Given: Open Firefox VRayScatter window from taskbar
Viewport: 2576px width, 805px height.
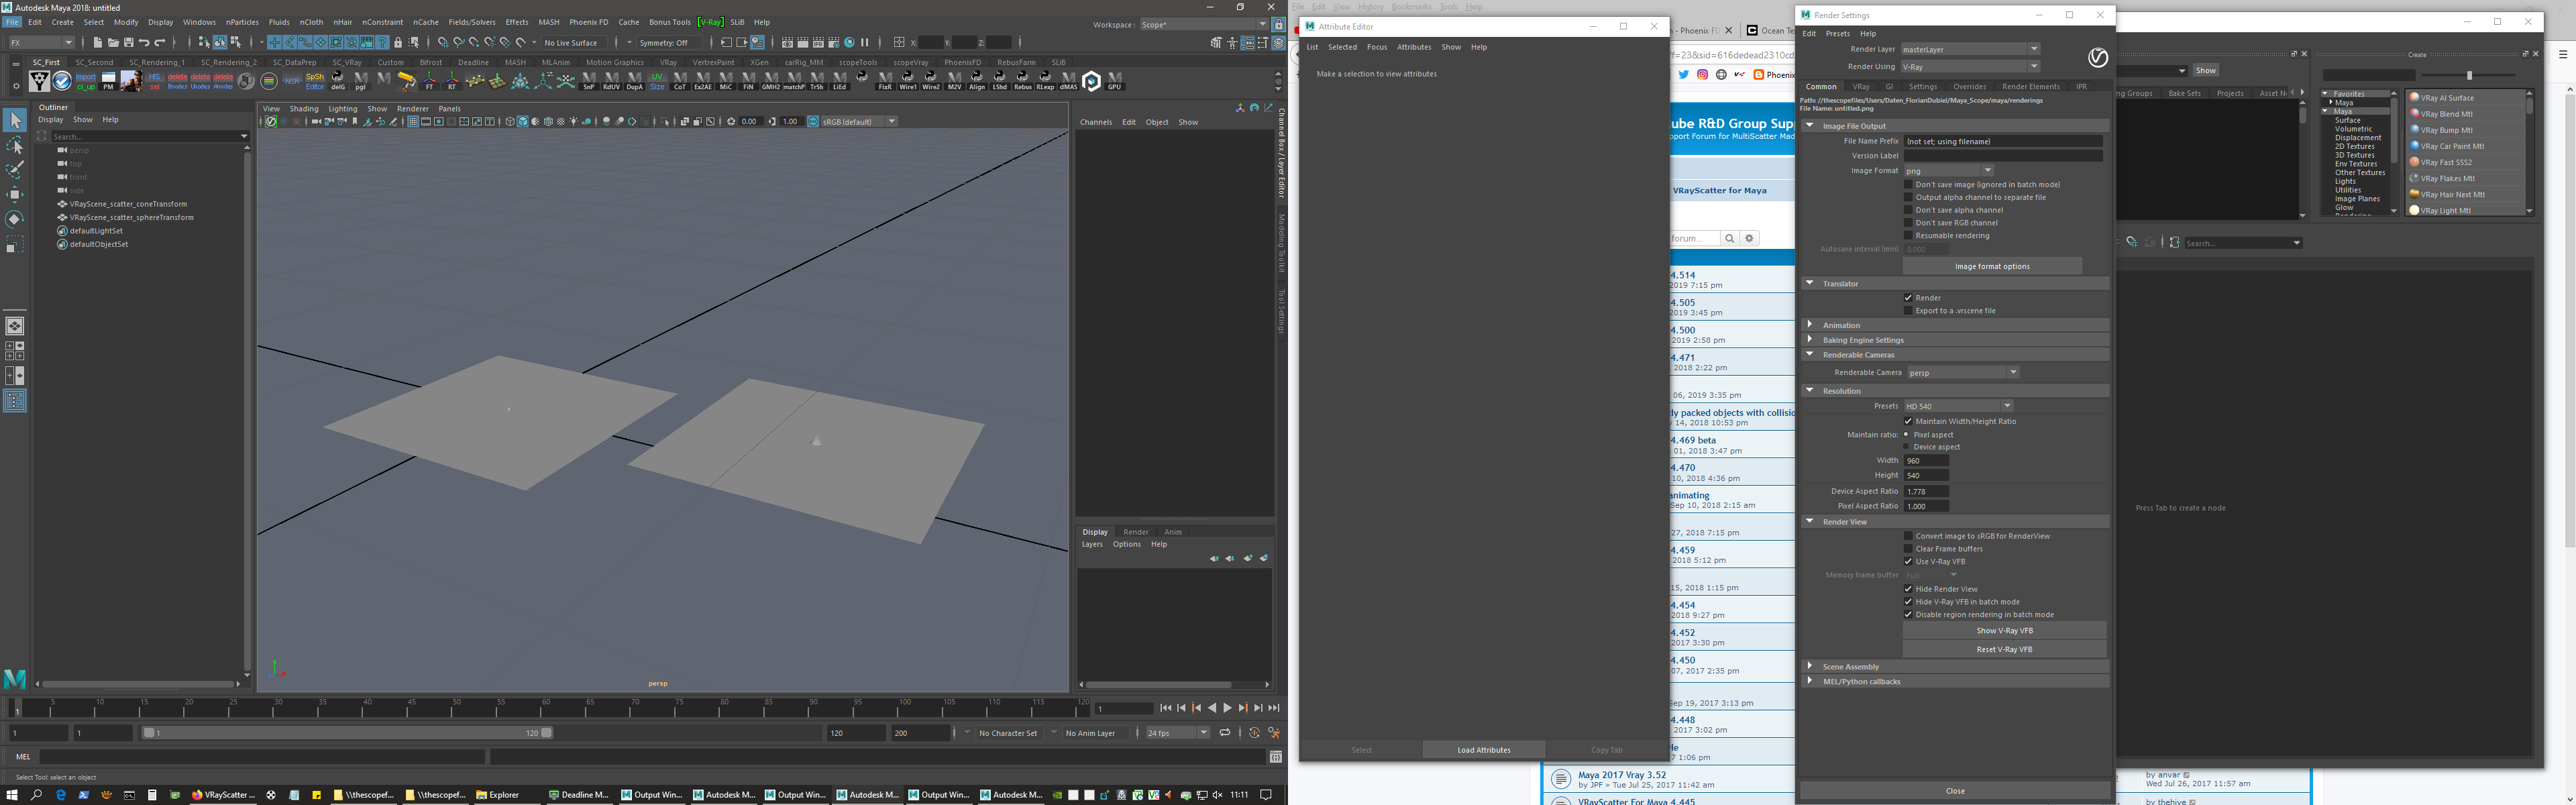Looking at the screenshot, I should (223, 795).
